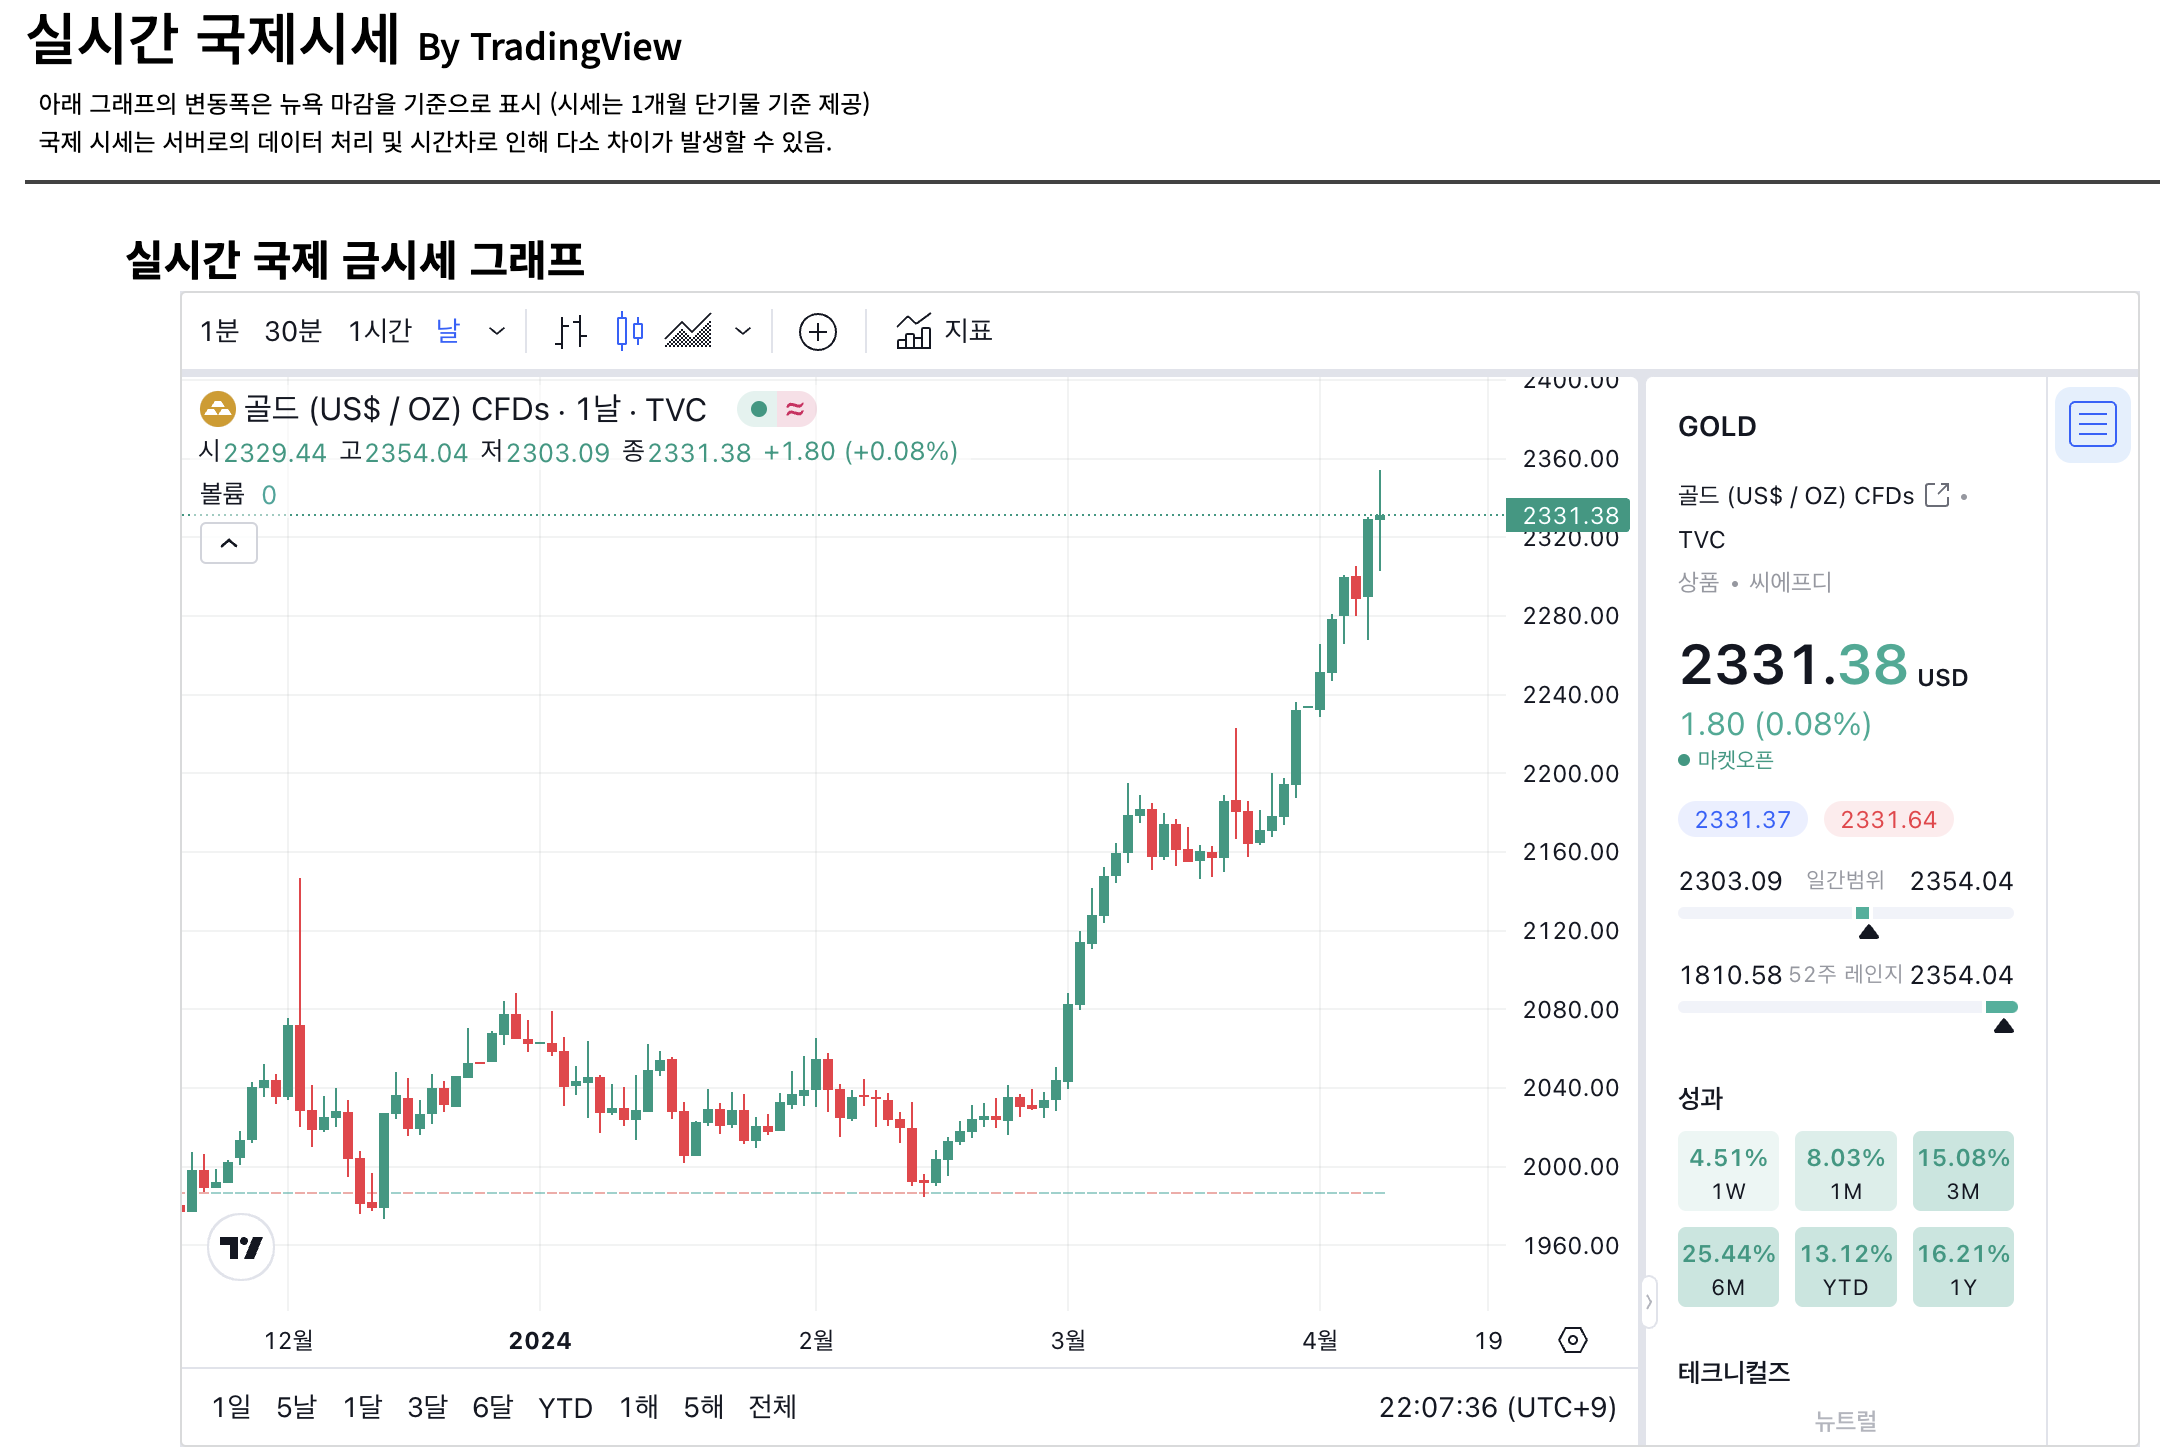
Task: Switch to the bar chart style icon
Action: (572, 330)
